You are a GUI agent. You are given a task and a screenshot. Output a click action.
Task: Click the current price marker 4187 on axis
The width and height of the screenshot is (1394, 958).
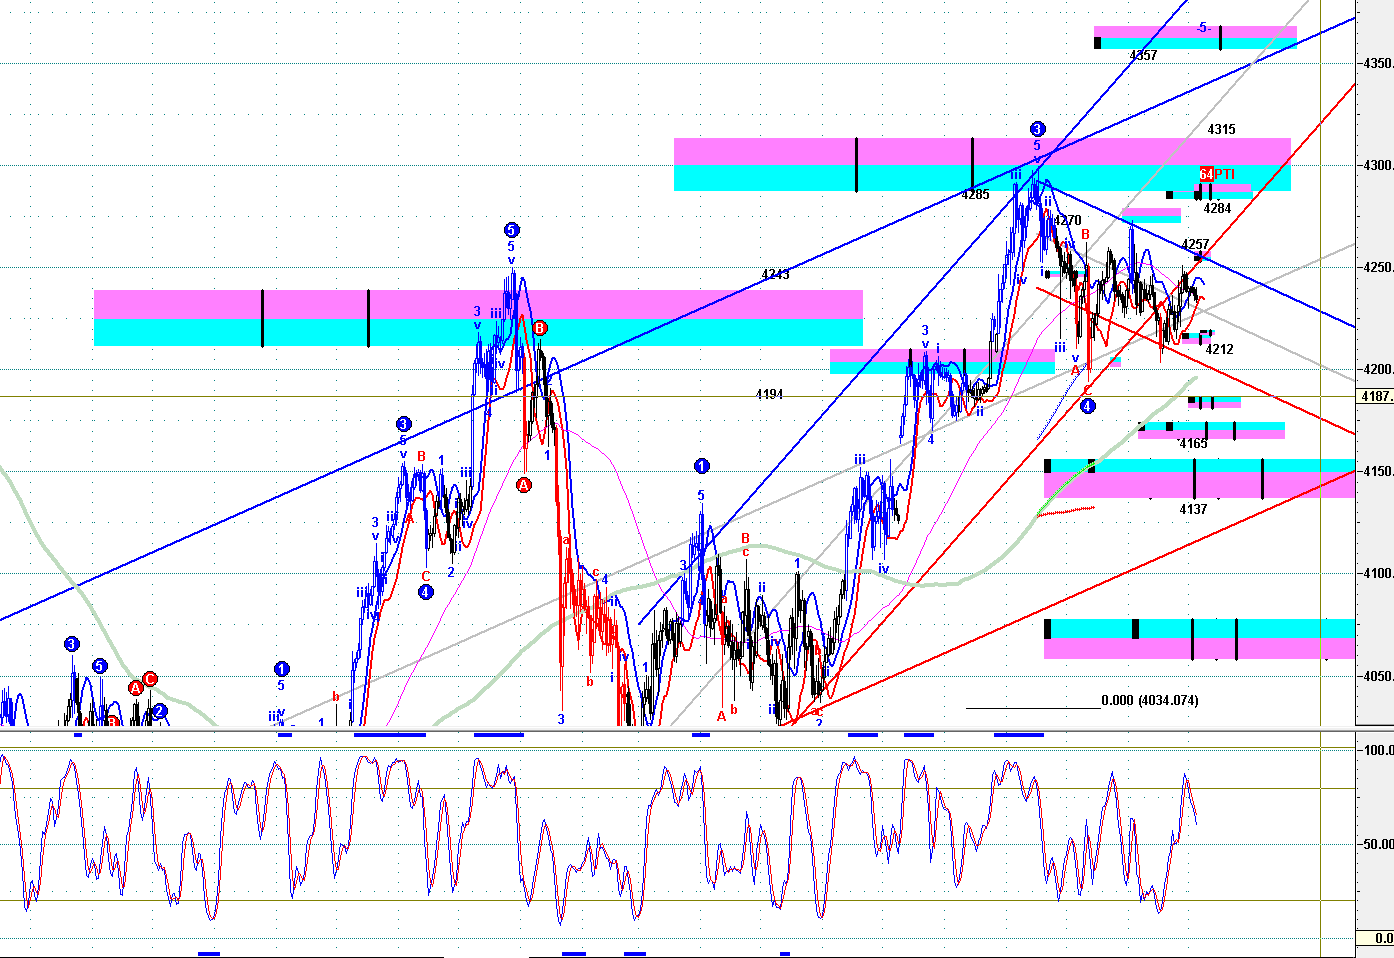pyautogui.click(x=1376, y=397)
